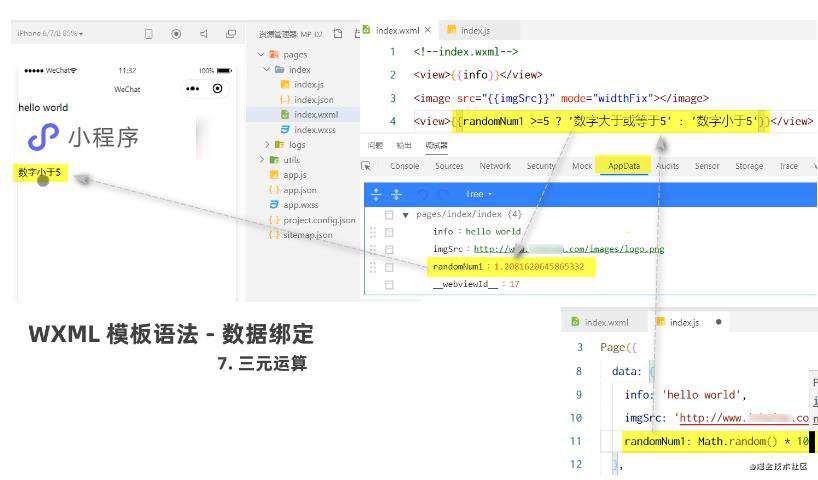
Task: Tick the info row checkbox
Action: pos(389,232)
